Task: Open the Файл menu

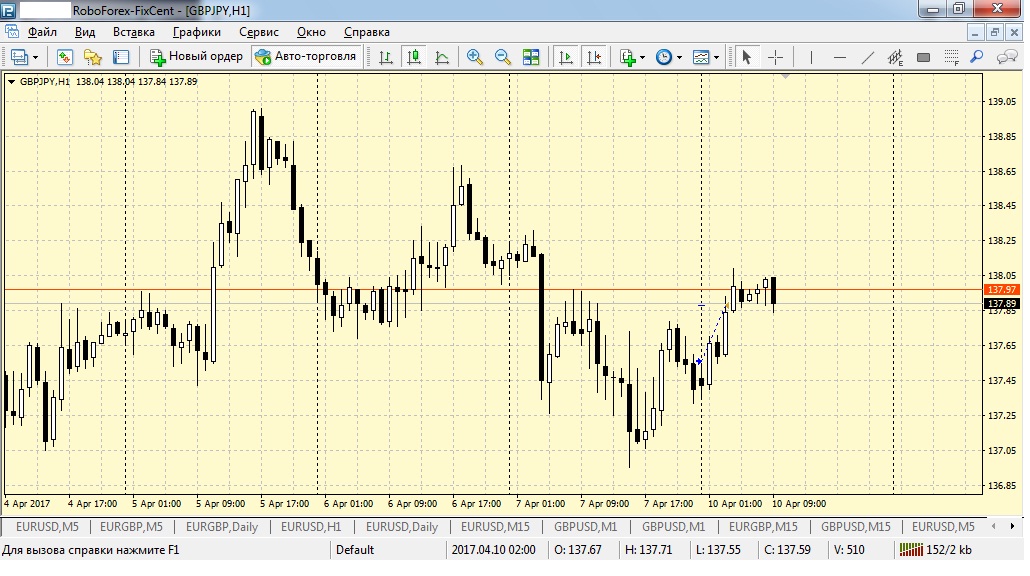Action: point(42,32)
